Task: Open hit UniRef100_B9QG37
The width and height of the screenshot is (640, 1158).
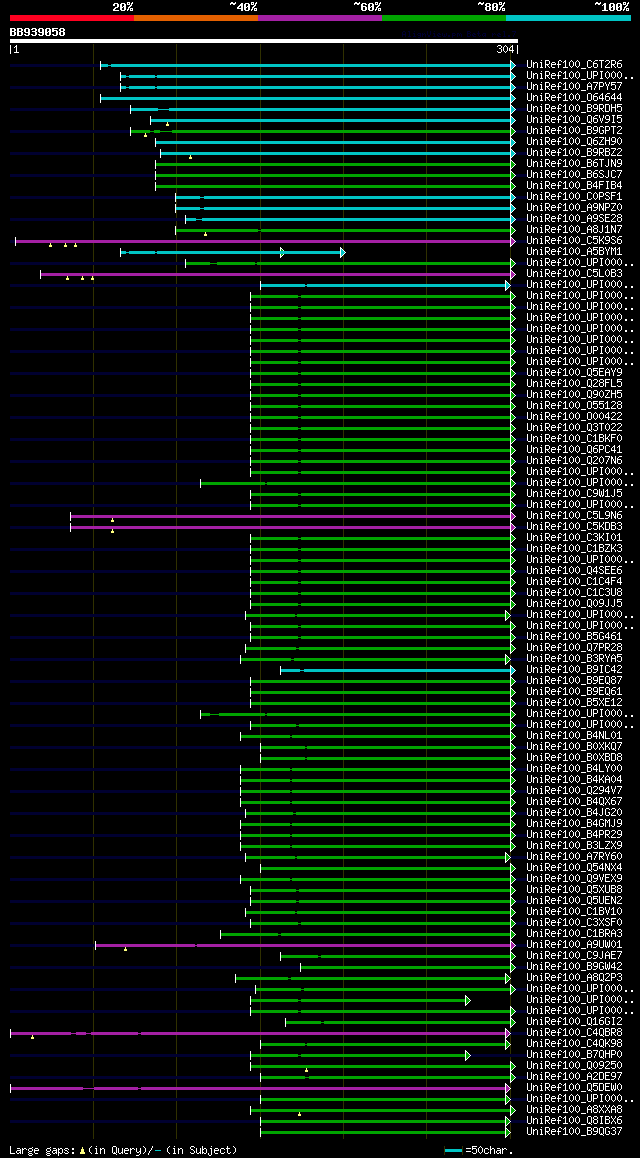Action: 574,1131
